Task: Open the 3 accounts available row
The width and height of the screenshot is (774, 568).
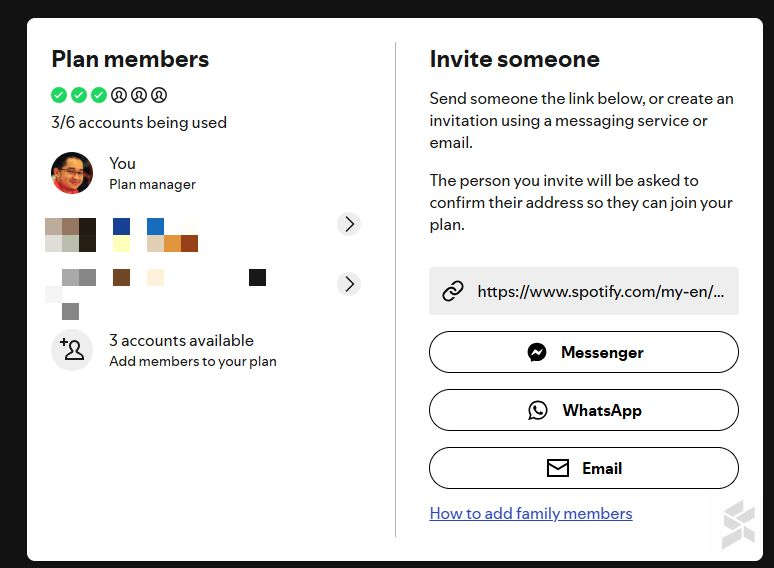Action: [x=164, y=350]
